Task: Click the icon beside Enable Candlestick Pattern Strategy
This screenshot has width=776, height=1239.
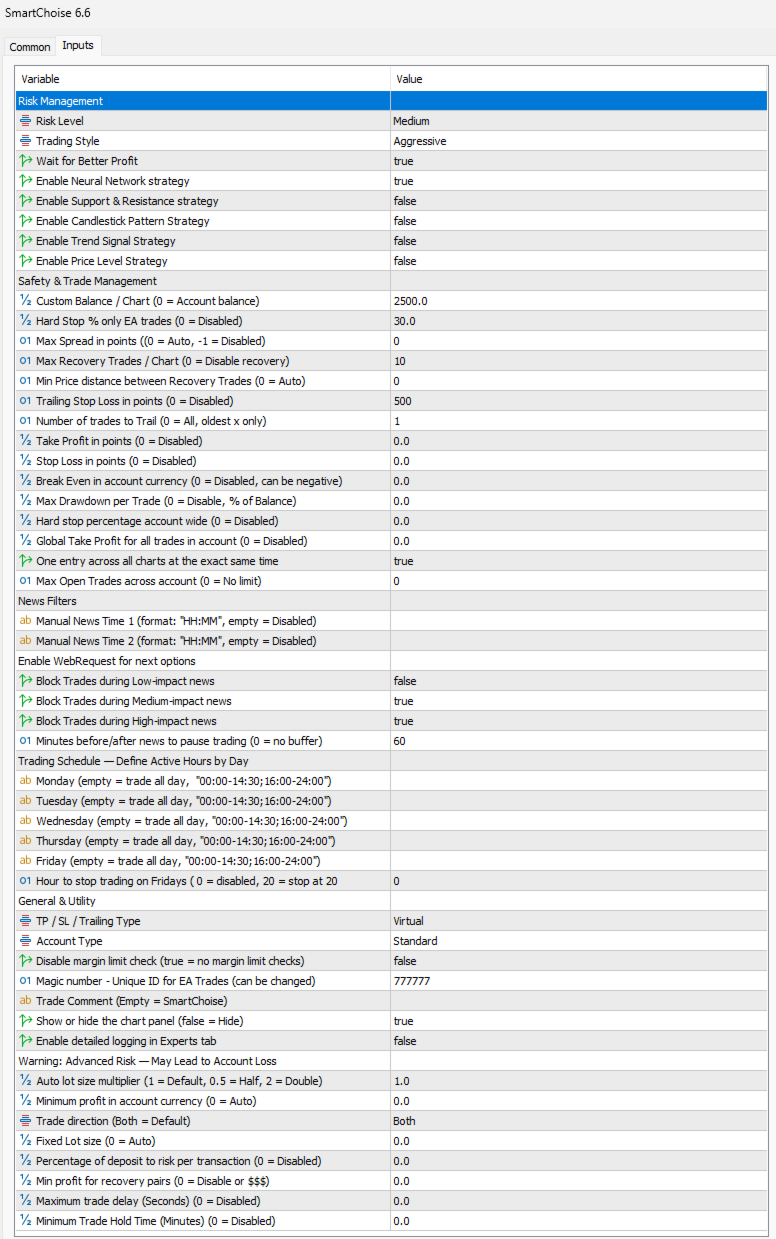Action: 25,221
